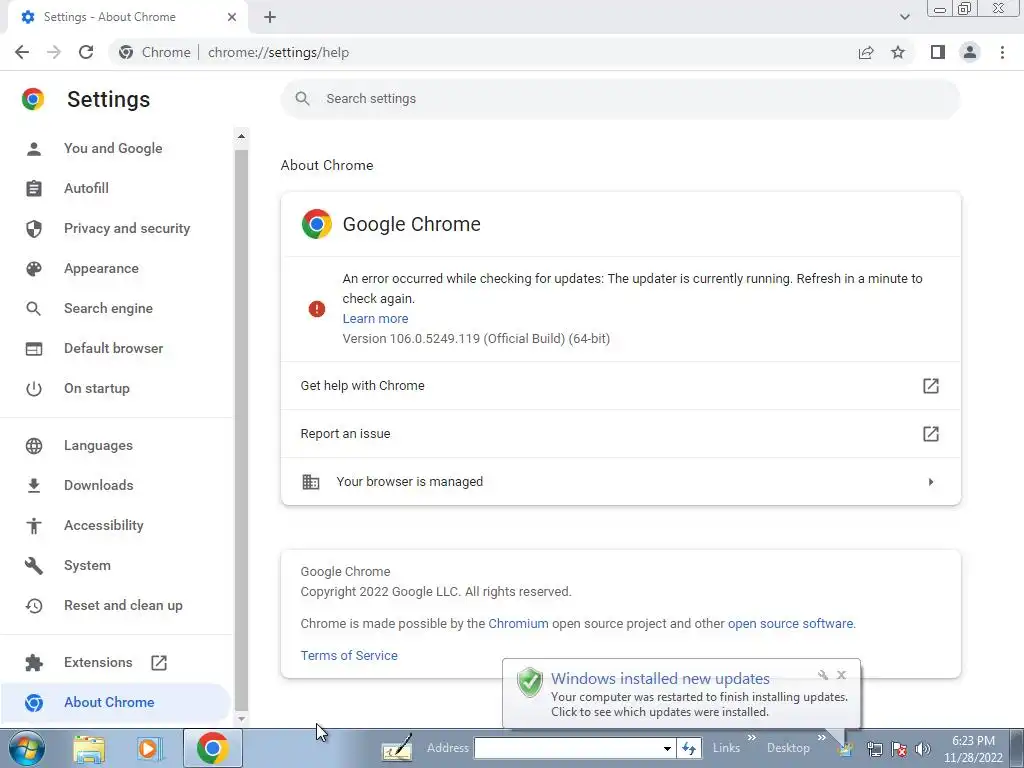
Task: Open the side panel icon
Action: [938, 52]
